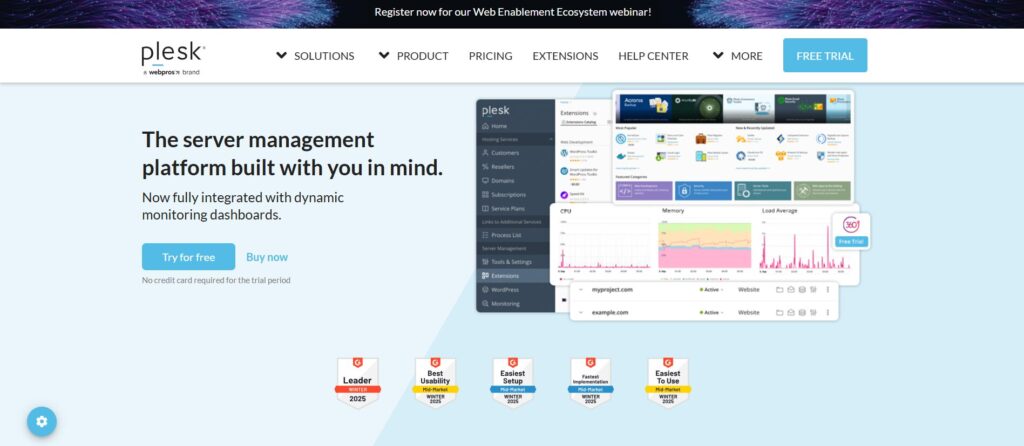The height and width of the screenshot is (446, 1024).
Task: Click the Memory chart
Action: pyautogui.click(x=705, y=243)
